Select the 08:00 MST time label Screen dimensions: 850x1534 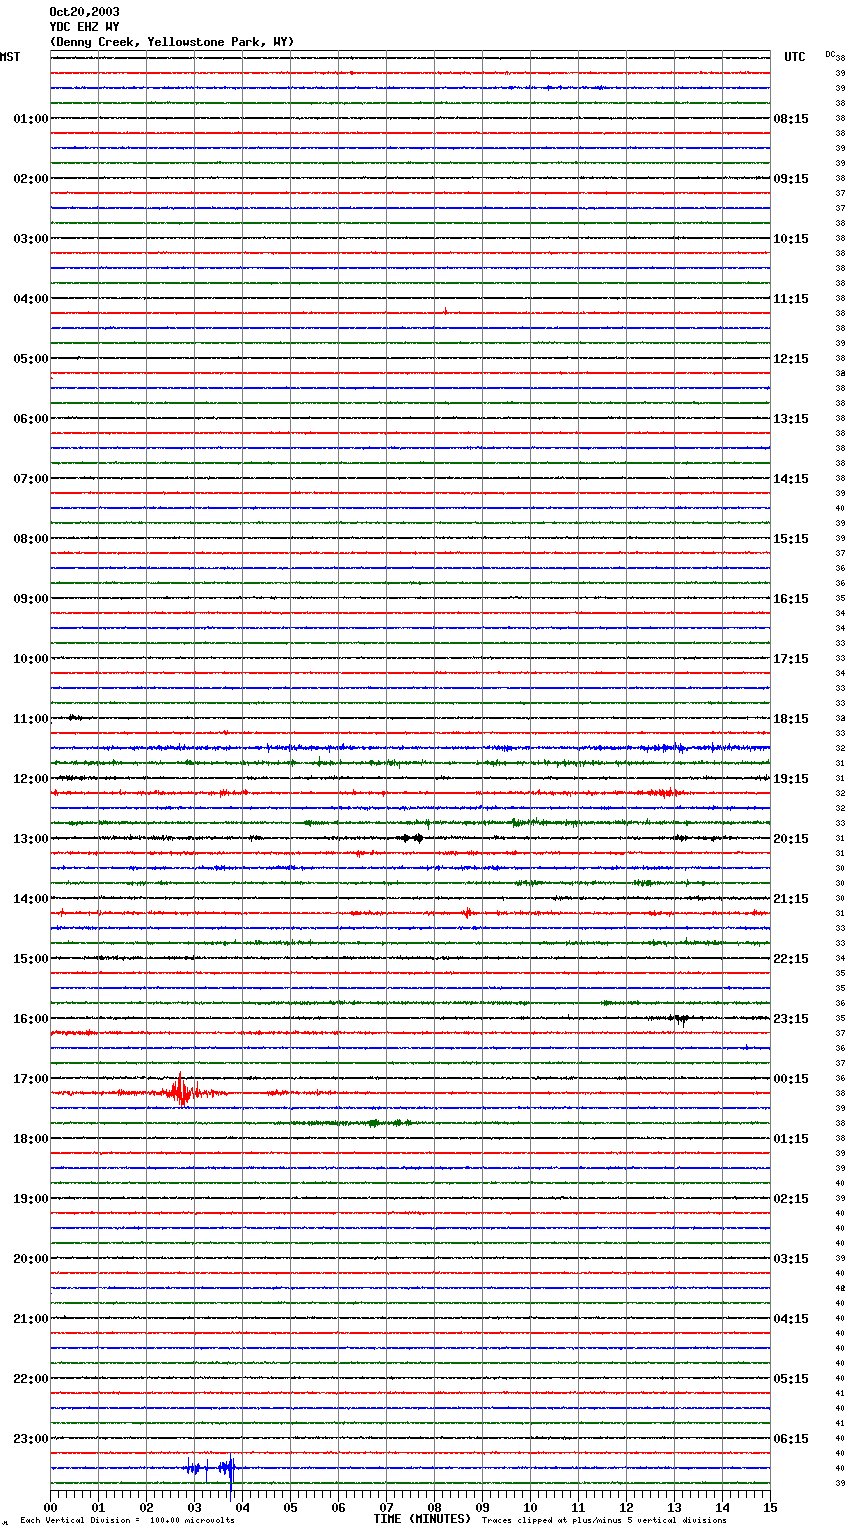[31, 539]
